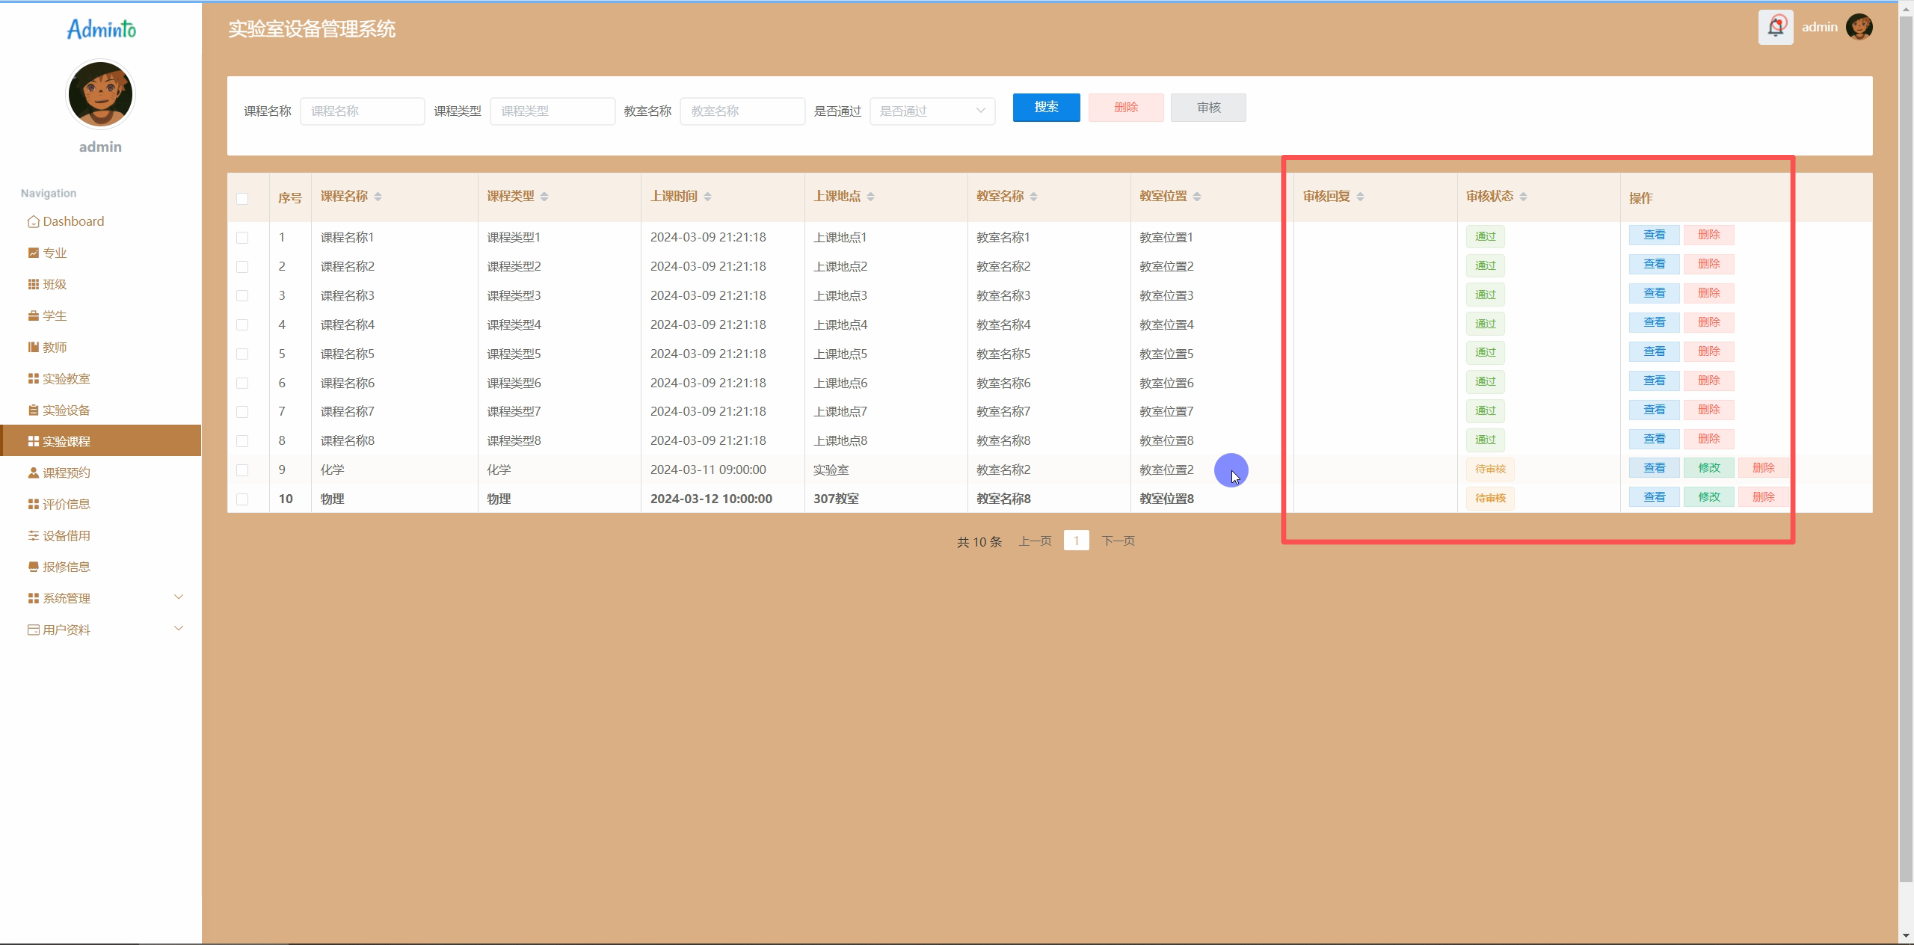
Task: Click 查看 for row 1 课程名称1
Action: pyautogui.click(x=1654, y=235)
